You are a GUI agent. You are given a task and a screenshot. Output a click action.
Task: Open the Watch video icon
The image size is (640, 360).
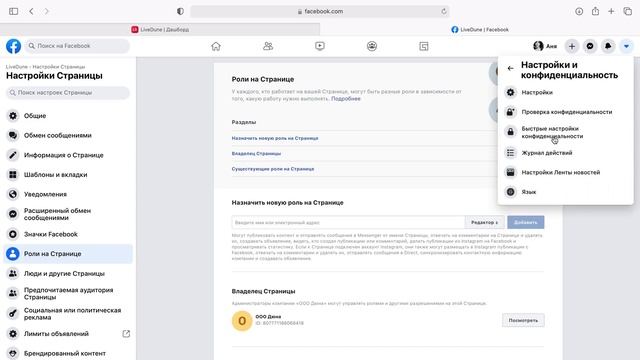click(x=320, y=46)
